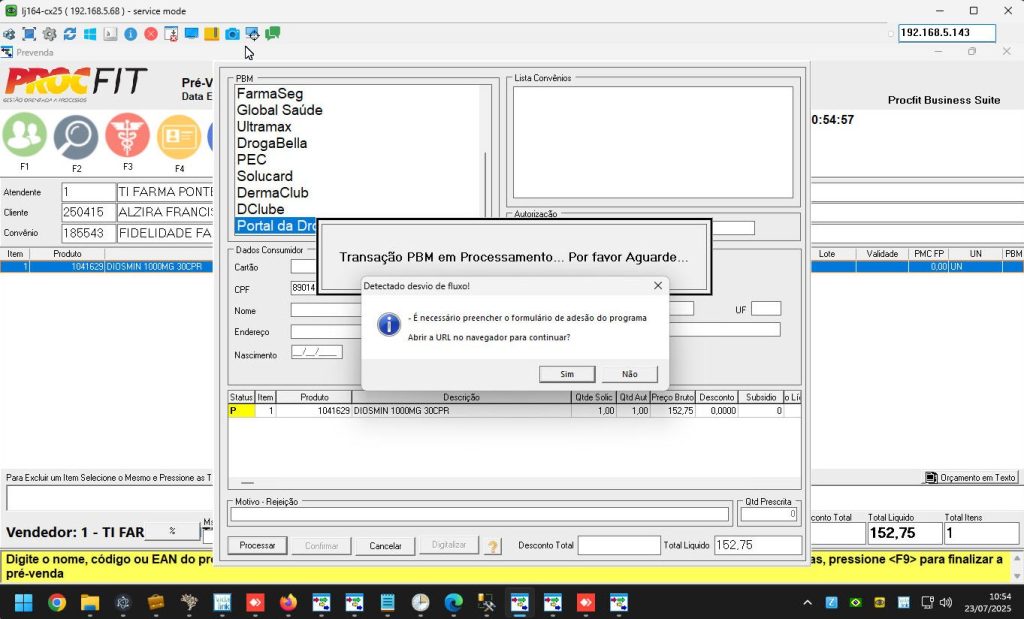Open Firefox from the Windows taskbar

288,602
